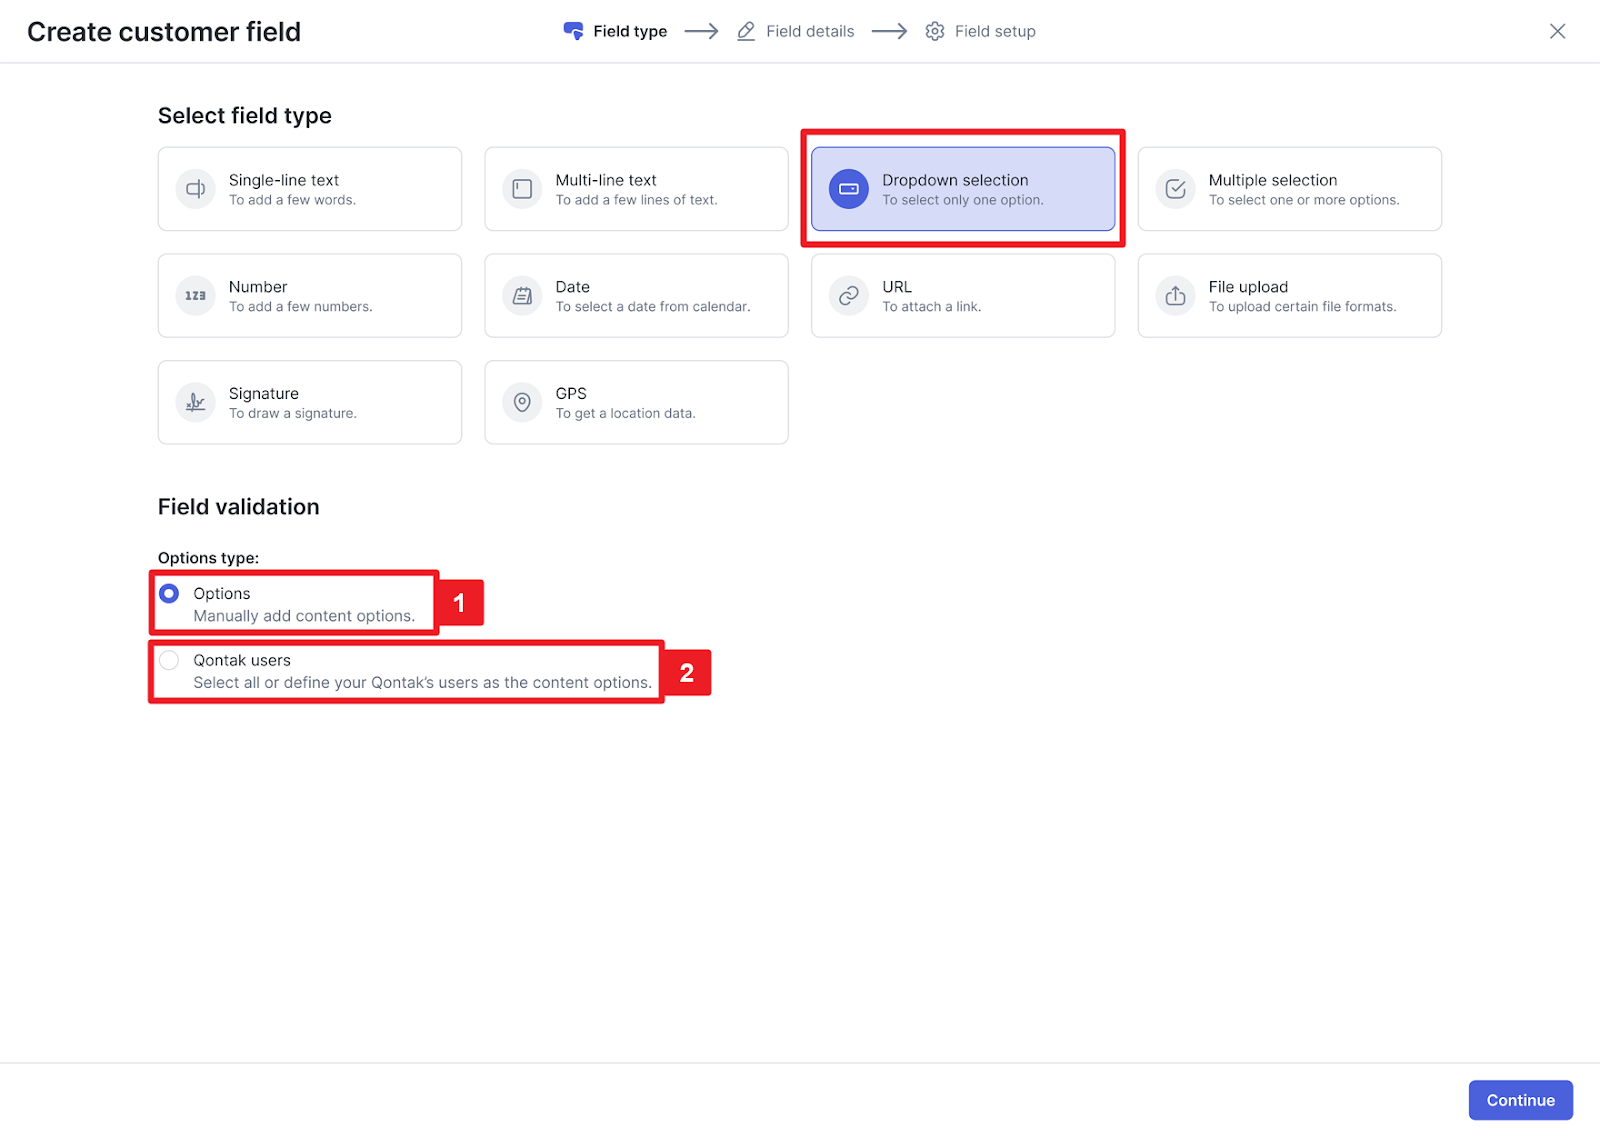Switch to the Field type step
1600x1138 pixels.
[615, 32]
